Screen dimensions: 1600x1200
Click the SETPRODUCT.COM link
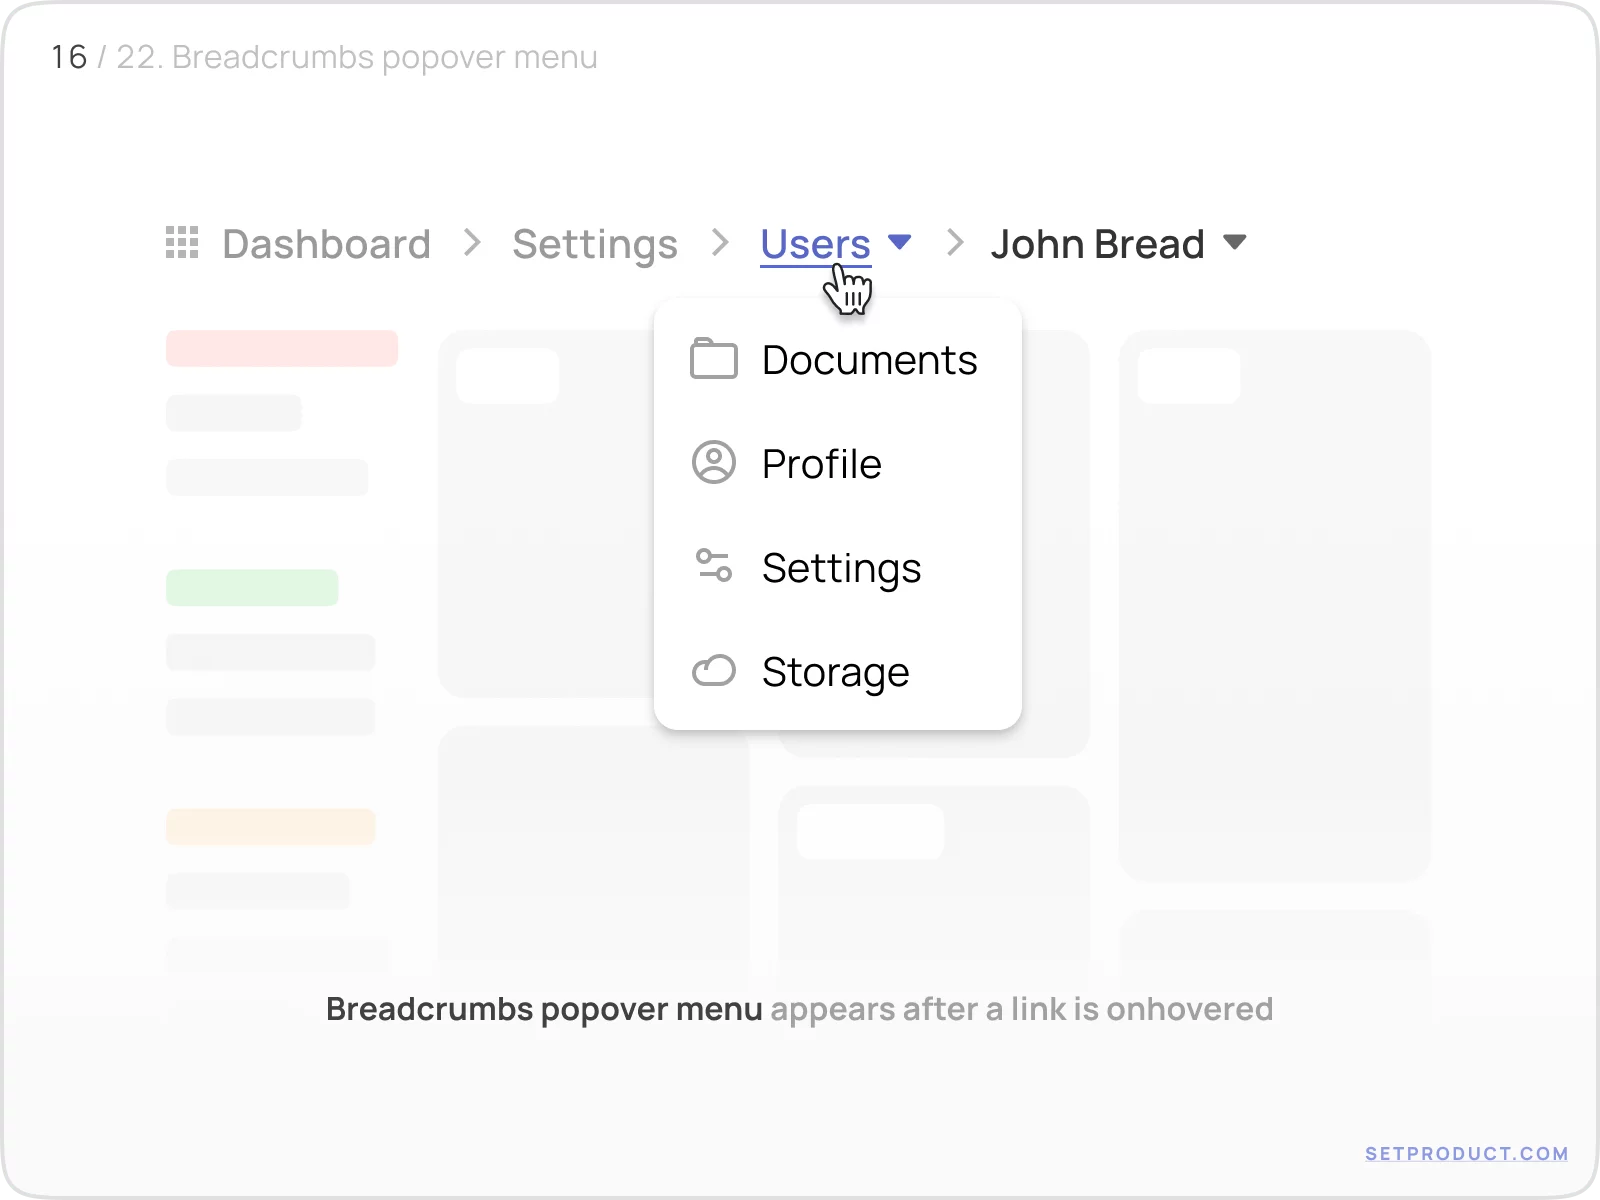tap(1466, 1152)
